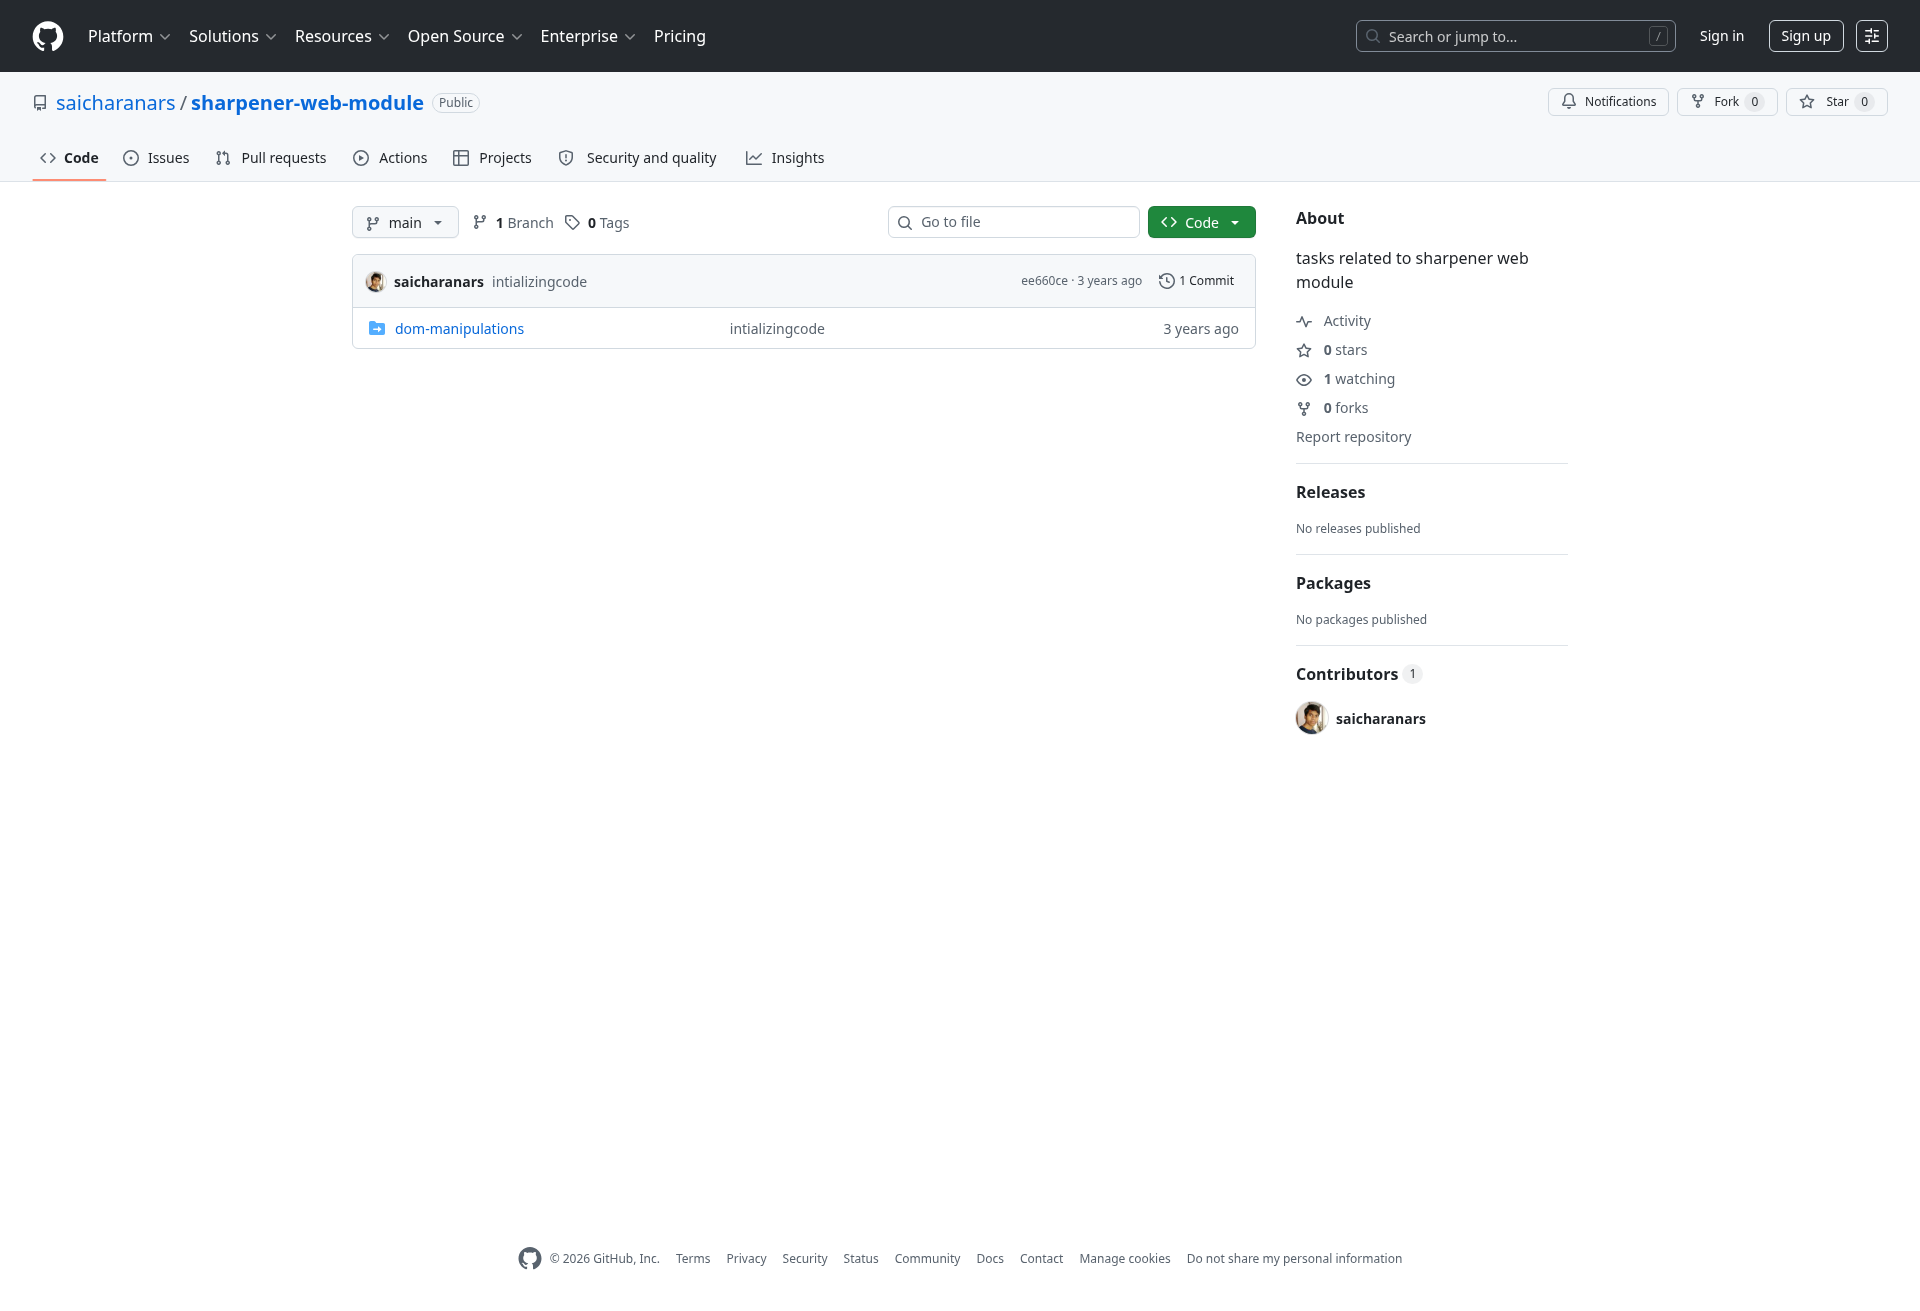
Task: Click the dom-manipulations folder icon
Action: pos(377,328)
